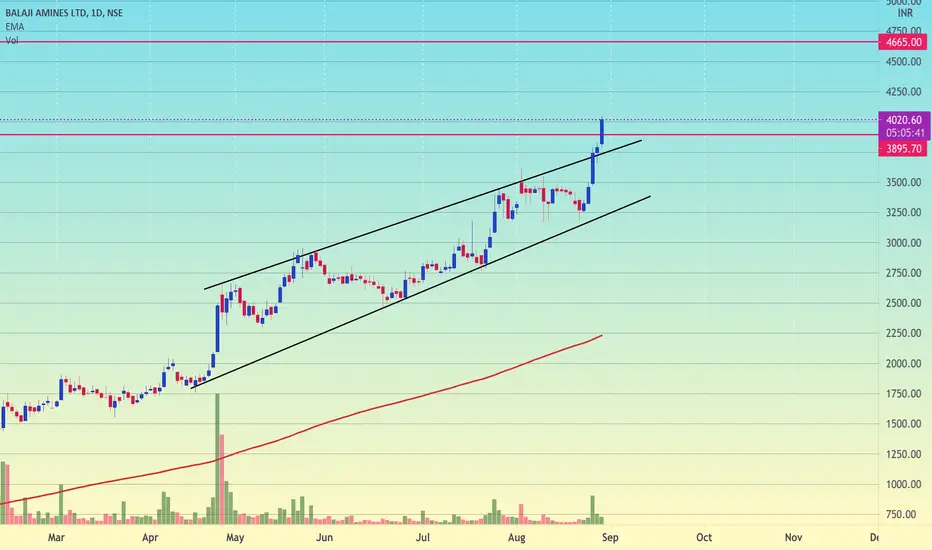Select the upper black channel trendline
Viewport: 932px width, 550px height.
click(x=423, y=215)
